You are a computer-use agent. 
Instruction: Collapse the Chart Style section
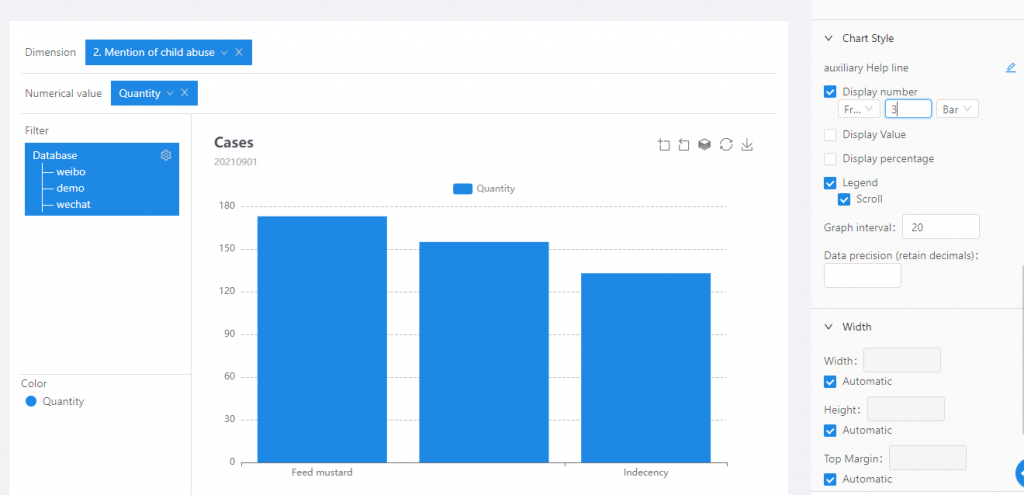coord(828,38)
